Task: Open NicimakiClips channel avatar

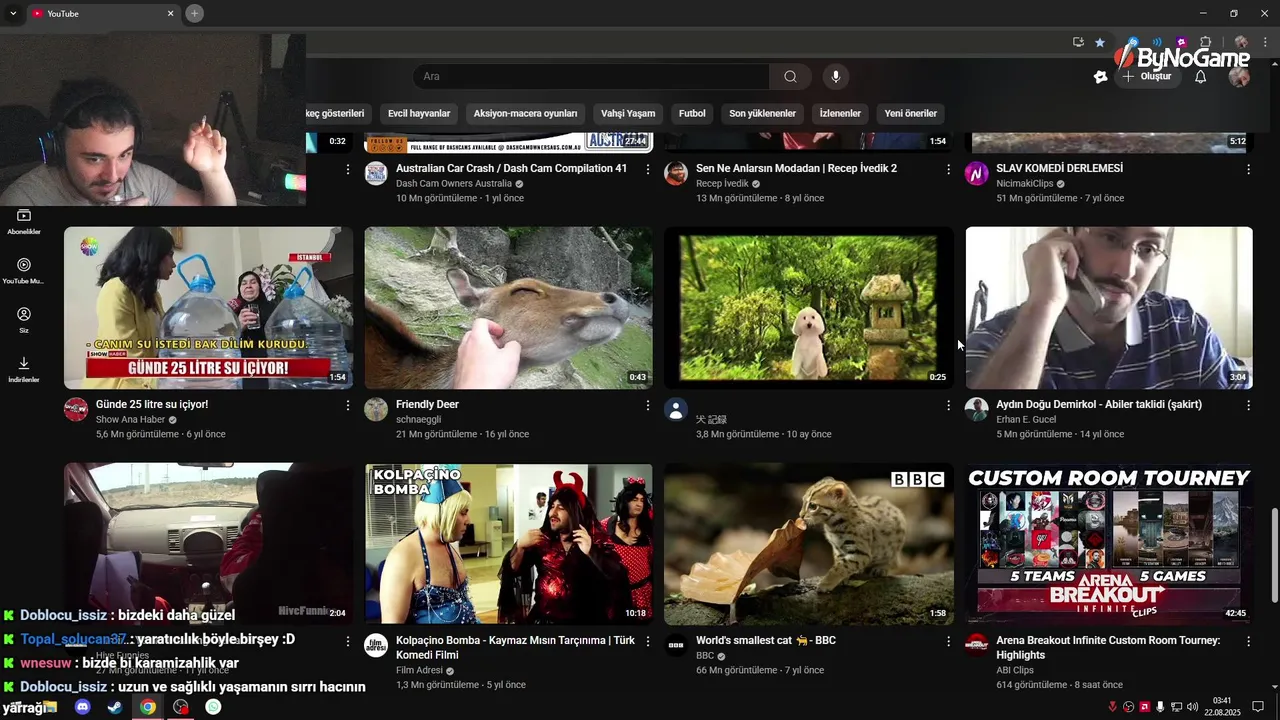Action: [x=976, y=173]
